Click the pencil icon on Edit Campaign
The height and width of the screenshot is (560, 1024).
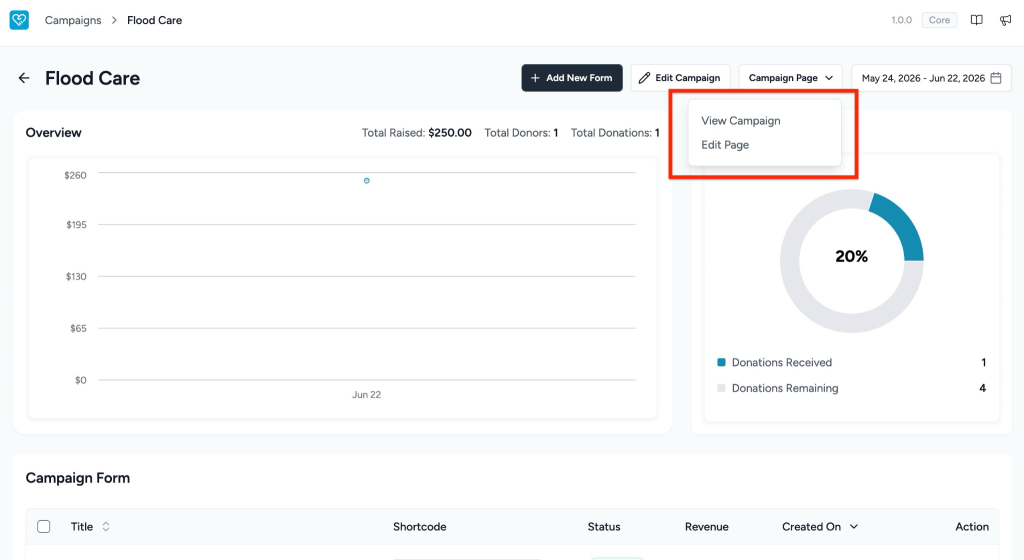click(x=645, y=78)
